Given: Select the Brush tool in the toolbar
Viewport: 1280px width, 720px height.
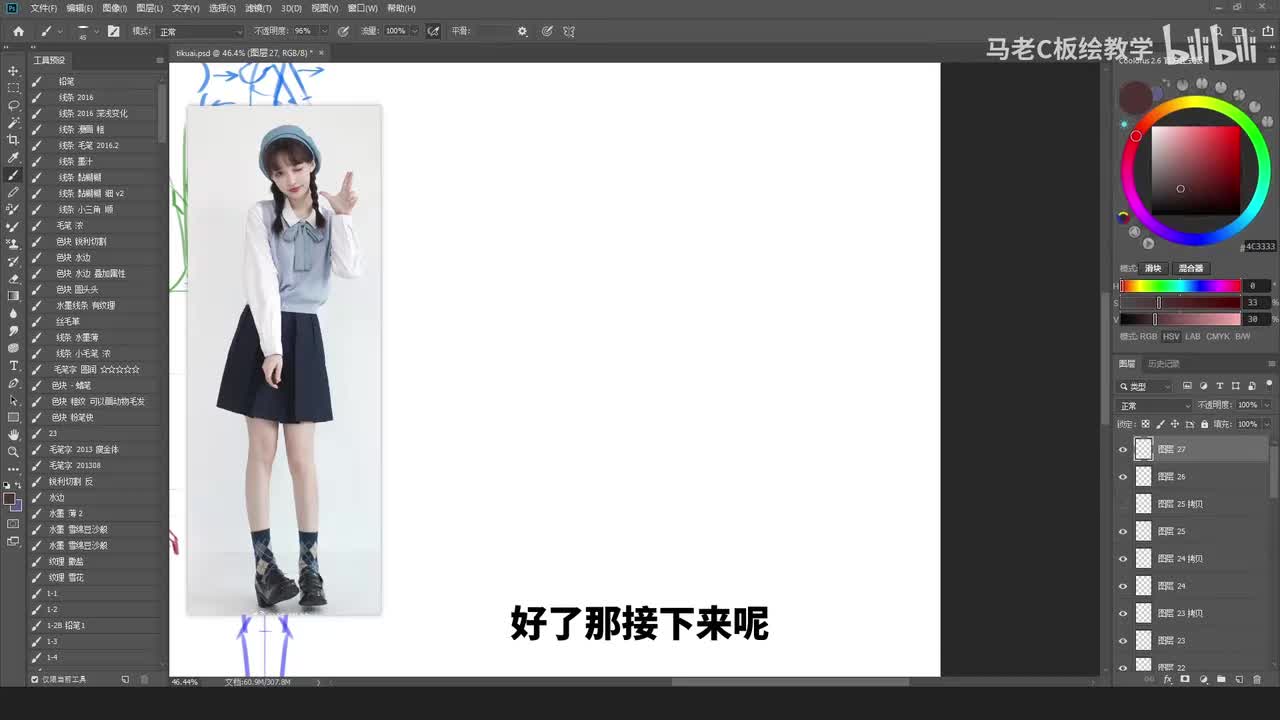Looking at the screenshot, I should (13, 175).
